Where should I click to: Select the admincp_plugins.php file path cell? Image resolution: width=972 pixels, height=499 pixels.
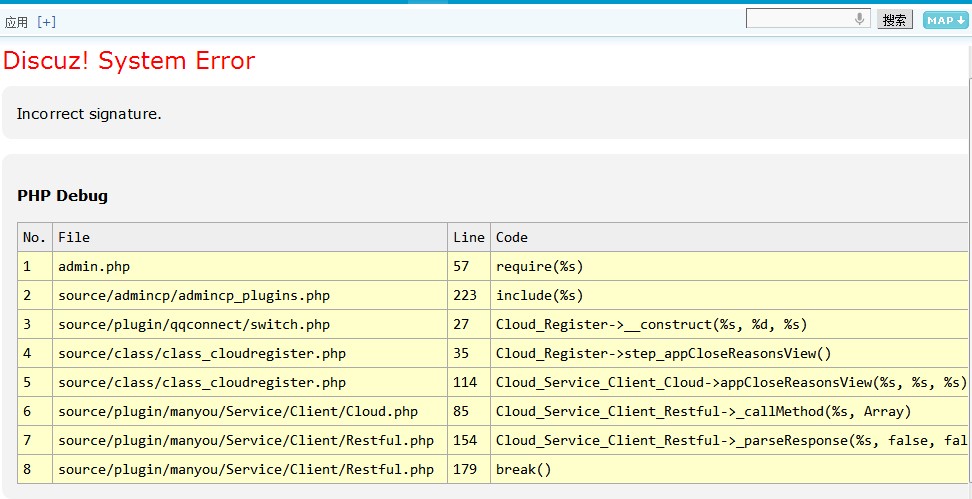194,295
